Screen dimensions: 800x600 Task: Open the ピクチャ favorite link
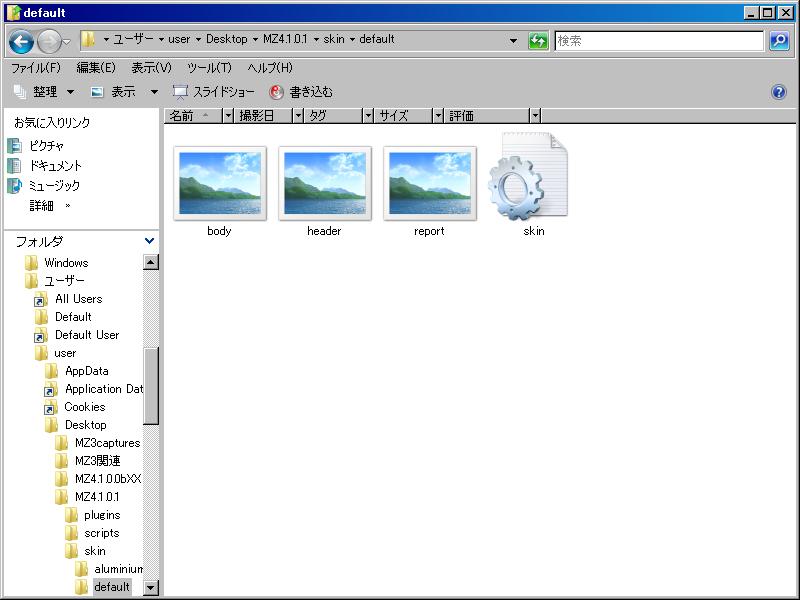tap(46, 146)
